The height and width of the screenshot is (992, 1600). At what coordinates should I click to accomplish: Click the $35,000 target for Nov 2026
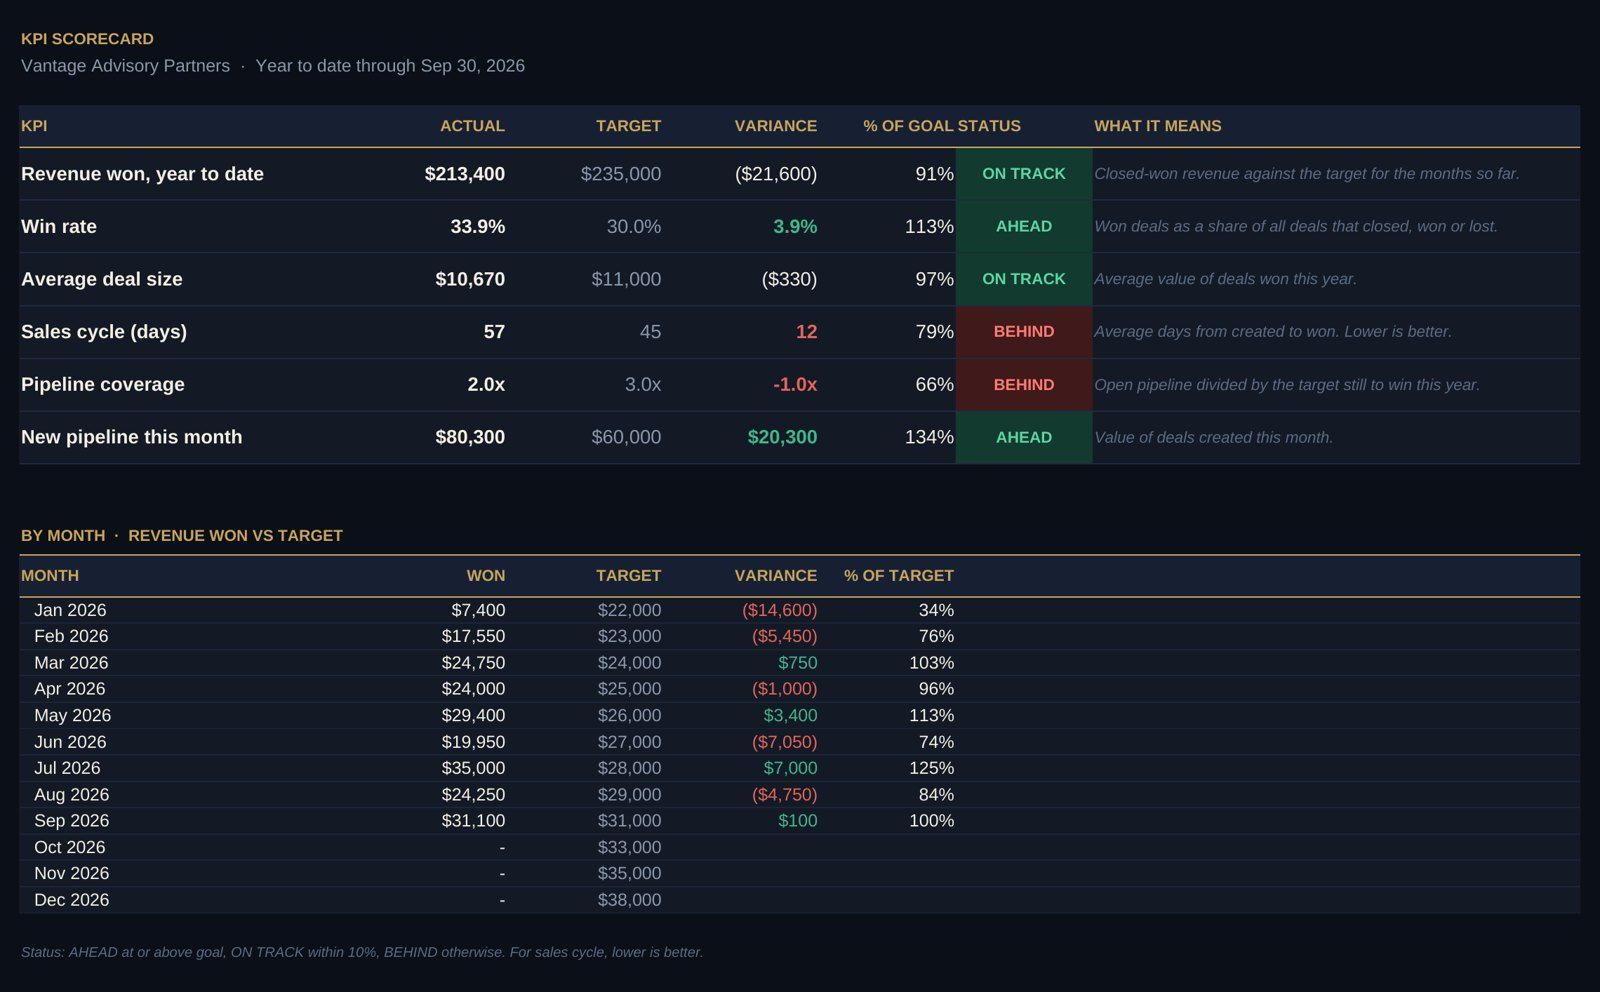(629, 873)
